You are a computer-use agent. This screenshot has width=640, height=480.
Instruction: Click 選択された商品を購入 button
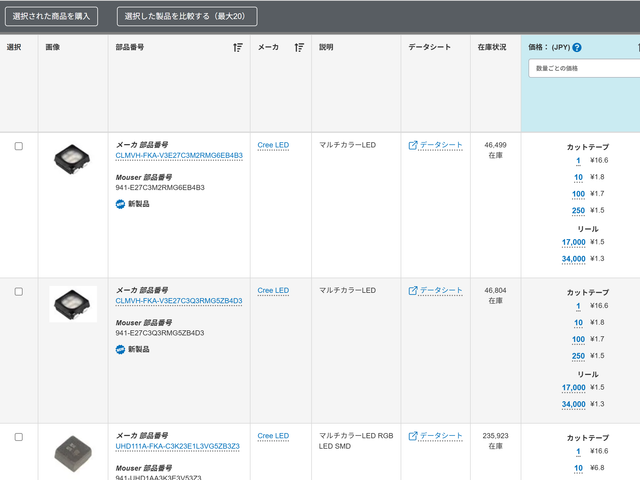tap(51, 16)
